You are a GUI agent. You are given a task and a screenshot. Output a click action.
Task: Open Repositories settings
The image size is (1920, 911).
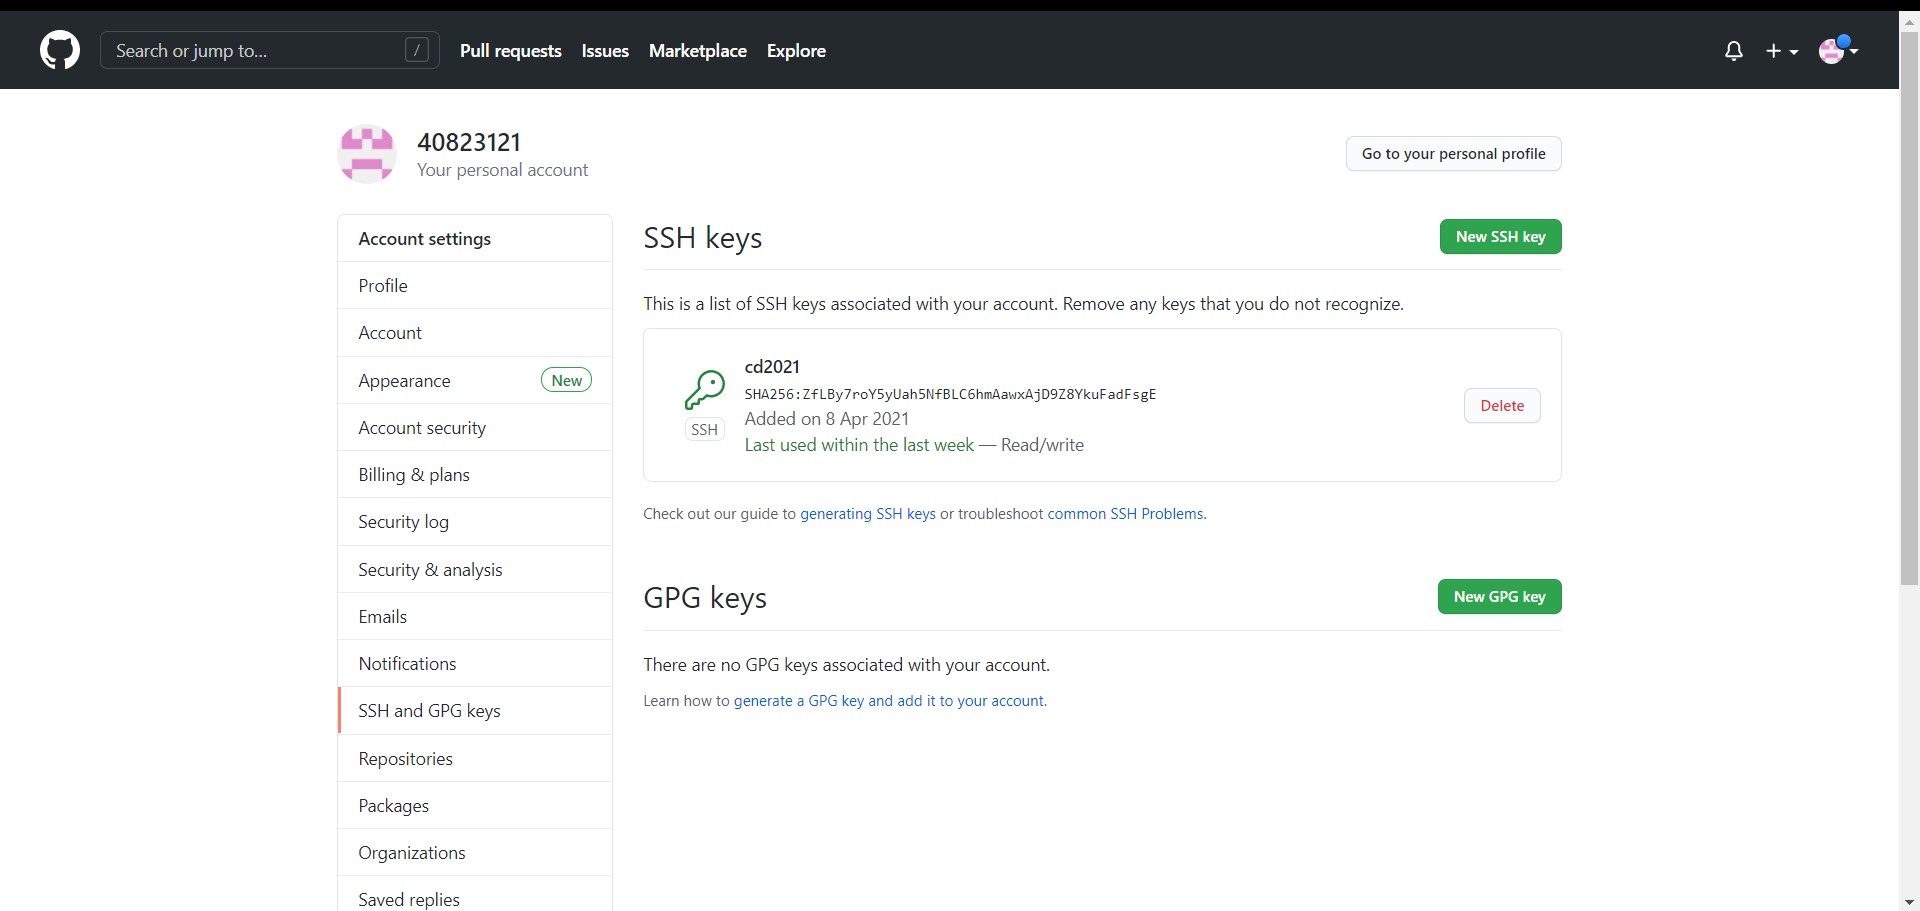pyautogui.click(x=475, y=759)
